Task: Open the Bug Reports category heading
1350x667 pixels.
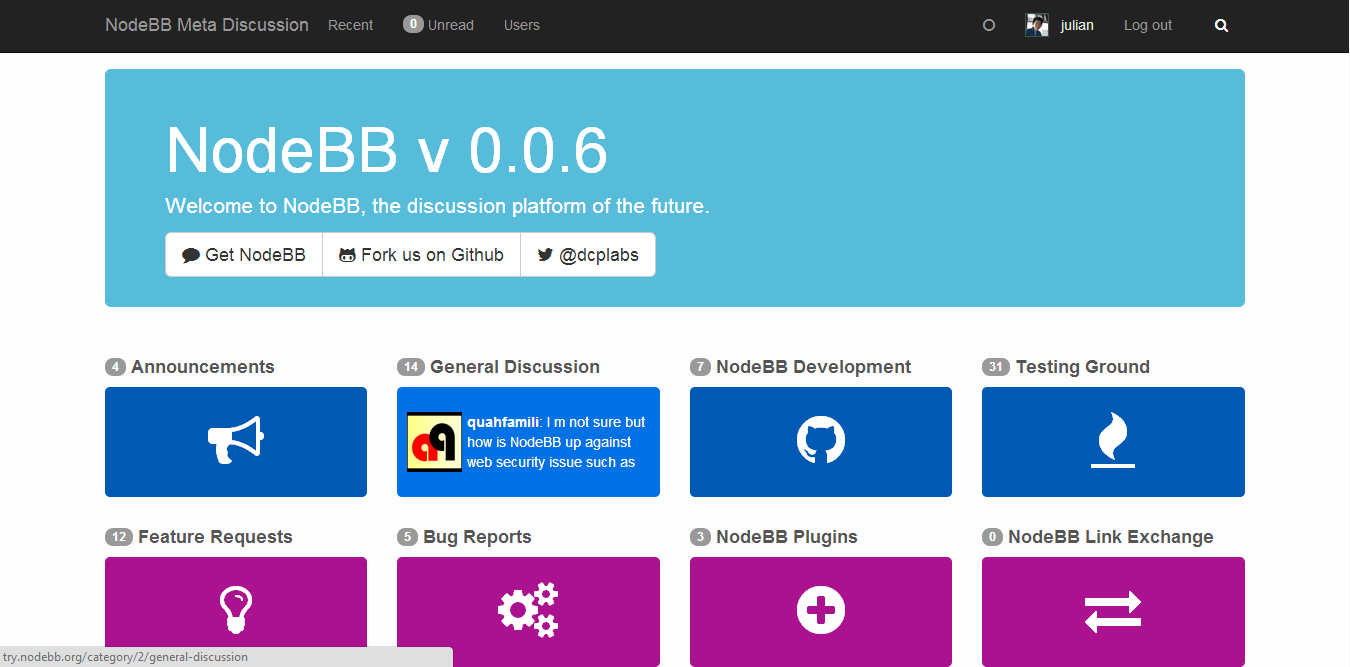Action: pyautogui.click(x=477, y=537)
